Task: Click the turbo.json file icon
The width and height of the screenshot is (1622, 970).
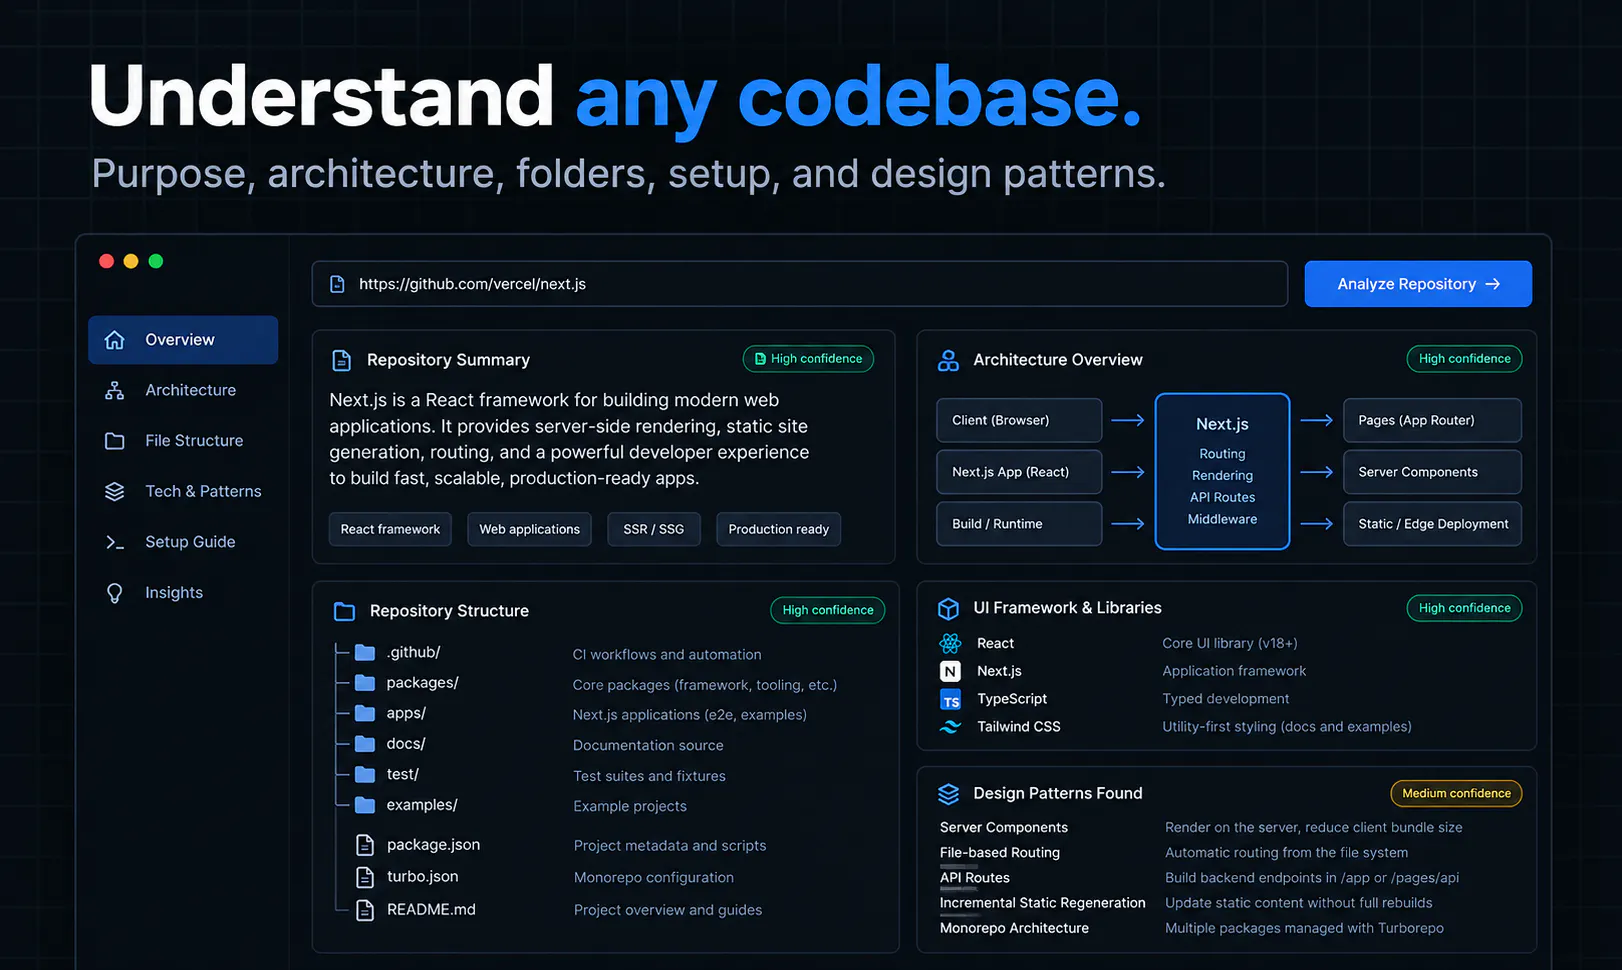Action: pos(365,877)
